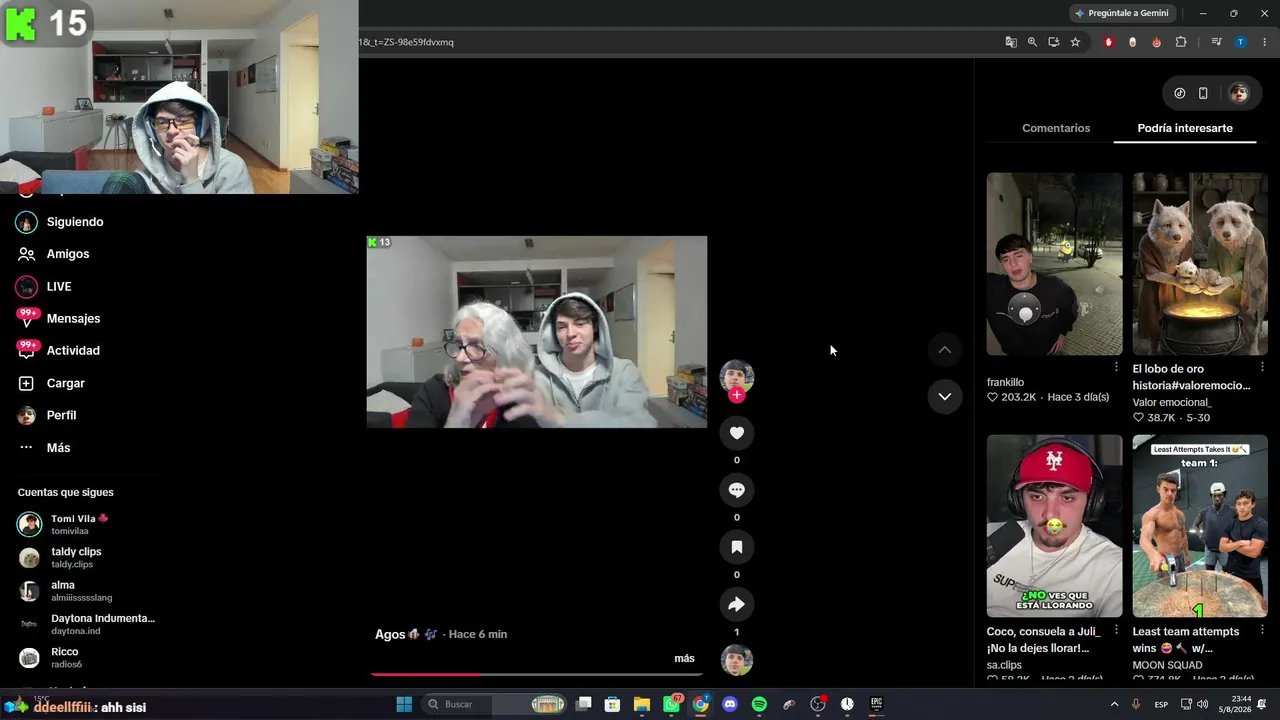
Task: Open the 'Coco, consuela a Juli' video thumbnail
Action: 1055,526
